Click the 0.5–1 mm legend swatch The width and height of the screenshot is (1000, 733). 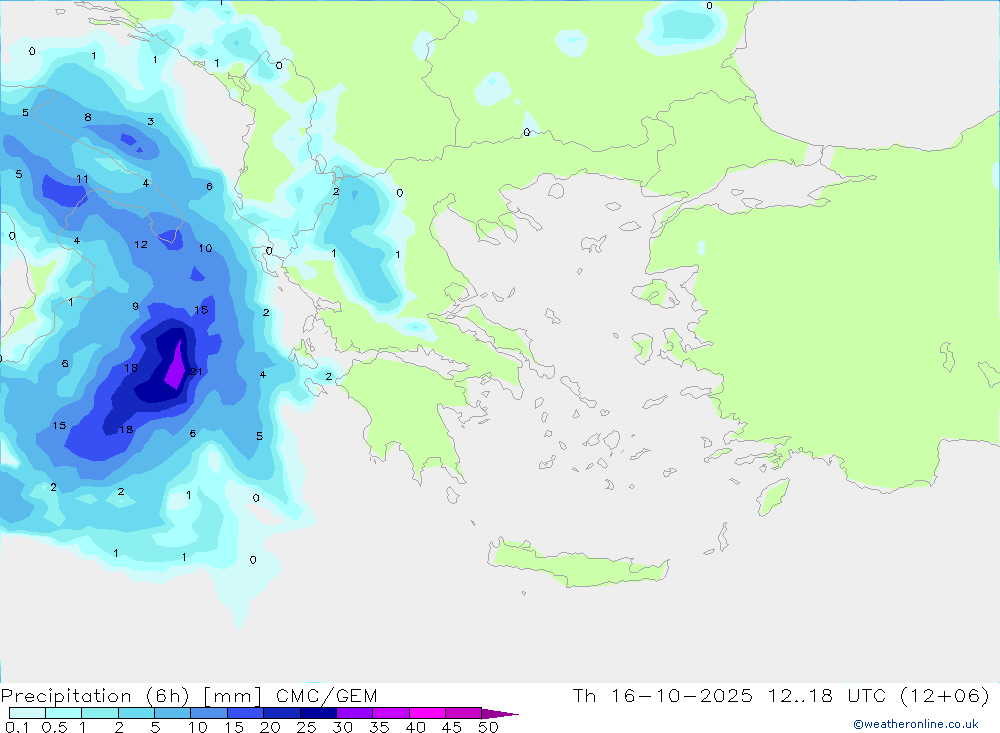64,713
